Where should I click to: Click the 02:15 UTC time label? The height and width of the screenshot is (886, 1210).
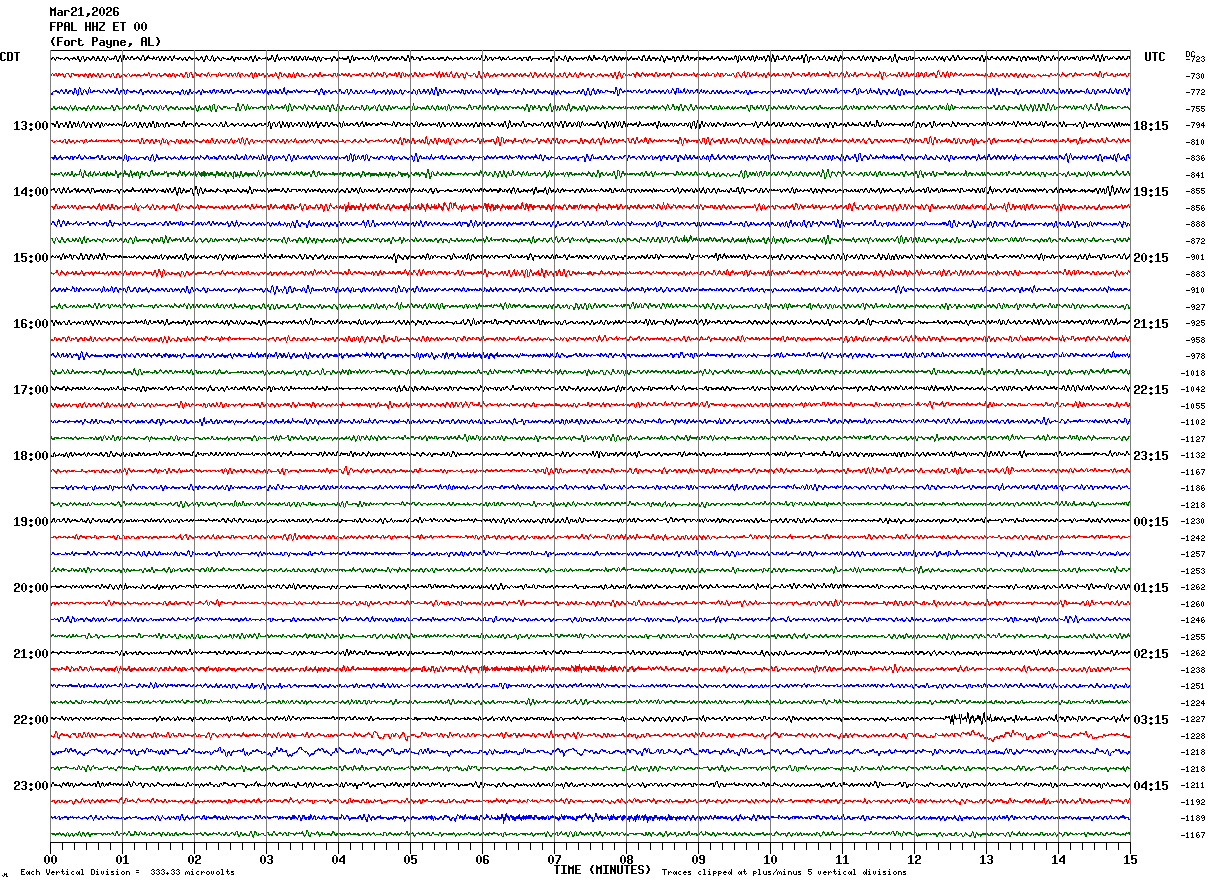pos(1151,654)
